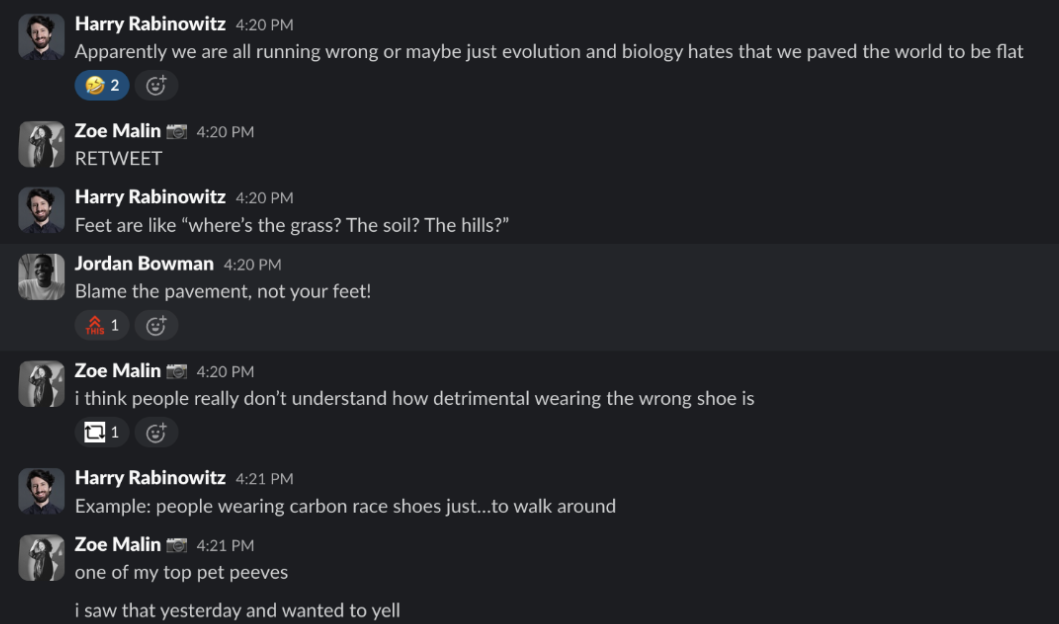Viewport: 1059px width, 624px height.
Task: Toggle the retweet reaction on Zoe's shoe message
Action: (101, 432)
